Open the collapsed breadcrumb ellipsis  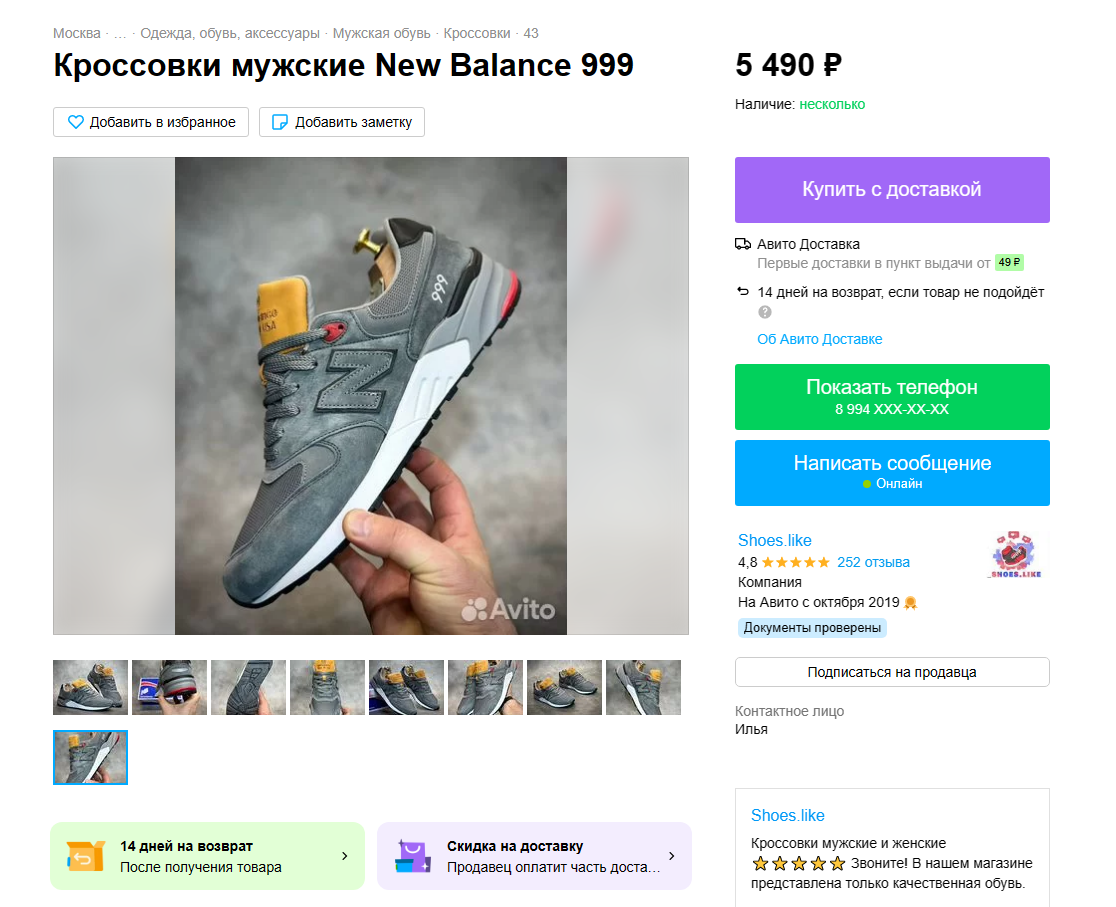pos(120,33)
